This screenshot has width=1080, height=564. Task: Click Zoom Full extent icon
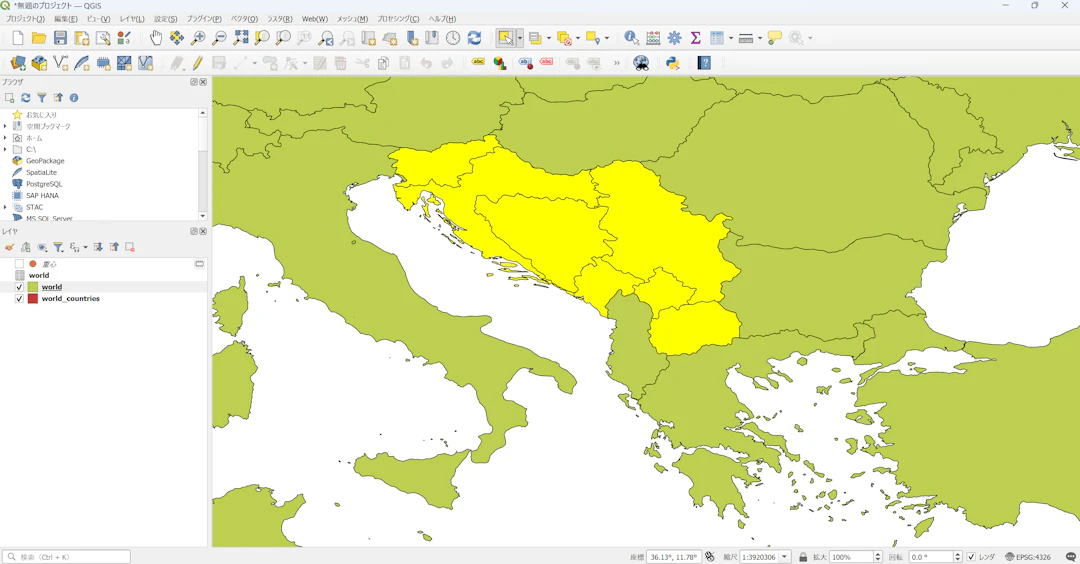[x=240, y=38]
